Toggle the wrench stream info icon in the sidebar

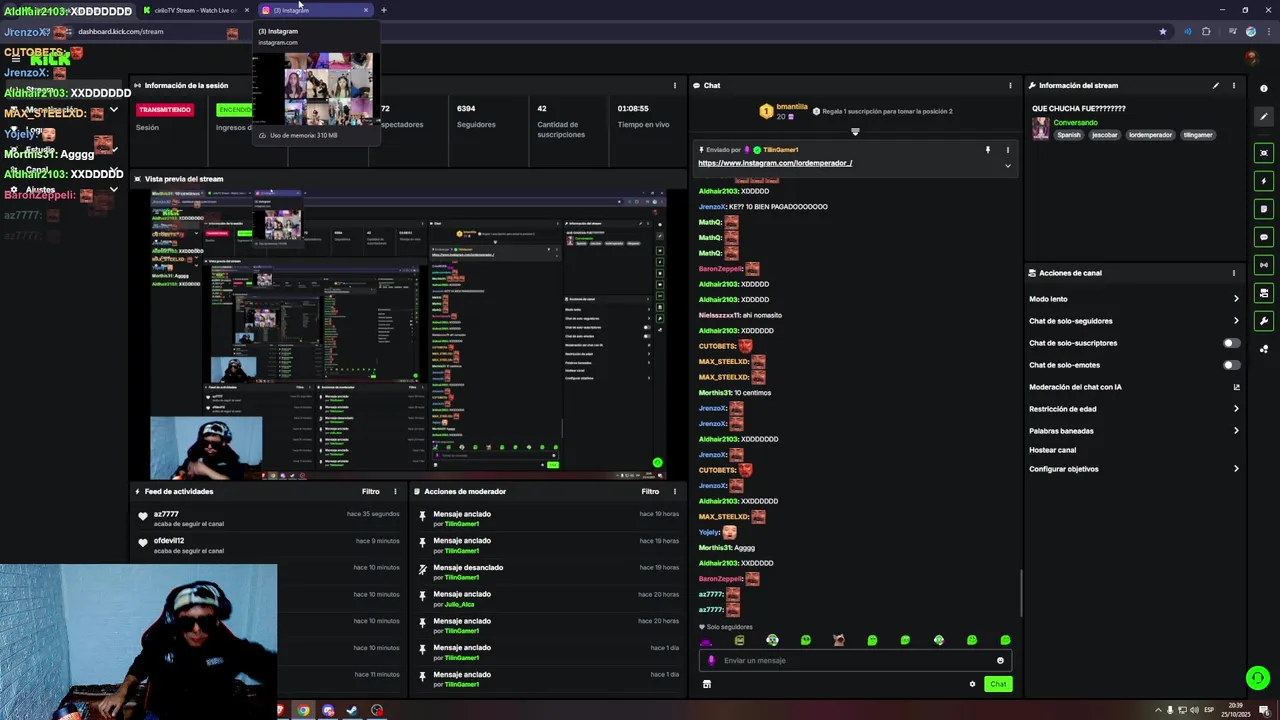coord(1264,321)
